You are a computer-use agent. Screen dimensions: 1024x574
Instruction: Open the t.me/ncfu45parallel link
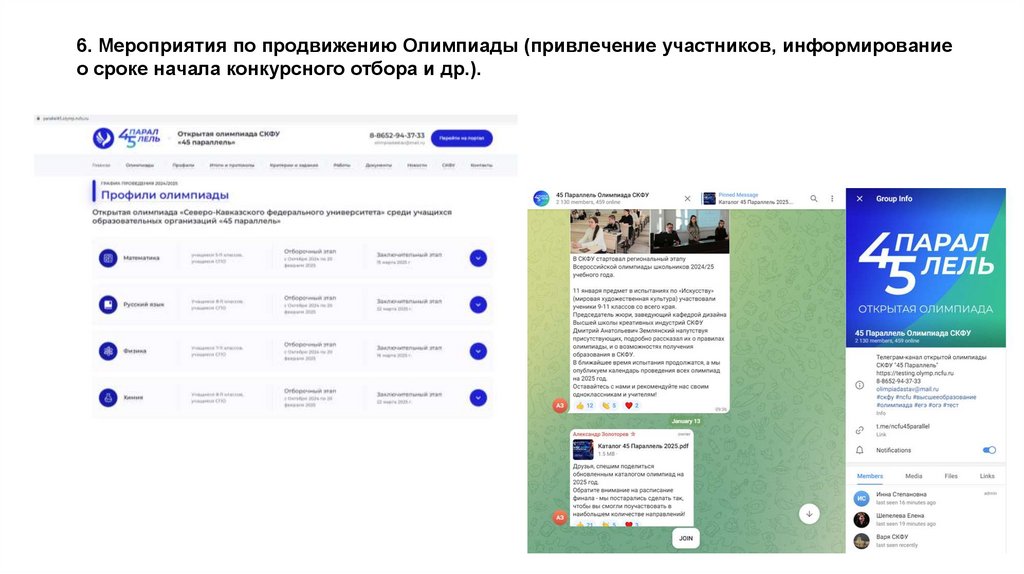point(903,426)
